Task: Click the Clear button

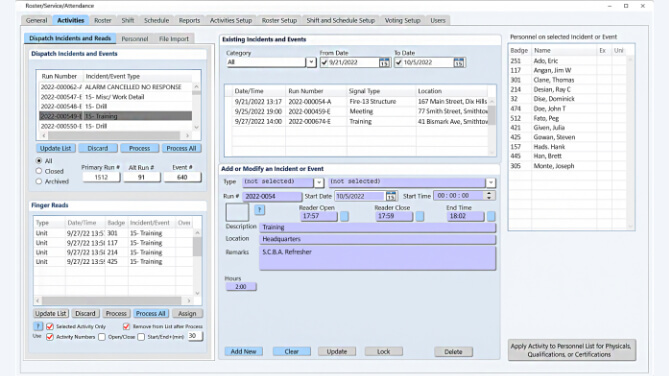Action: (x=292, y=351)
